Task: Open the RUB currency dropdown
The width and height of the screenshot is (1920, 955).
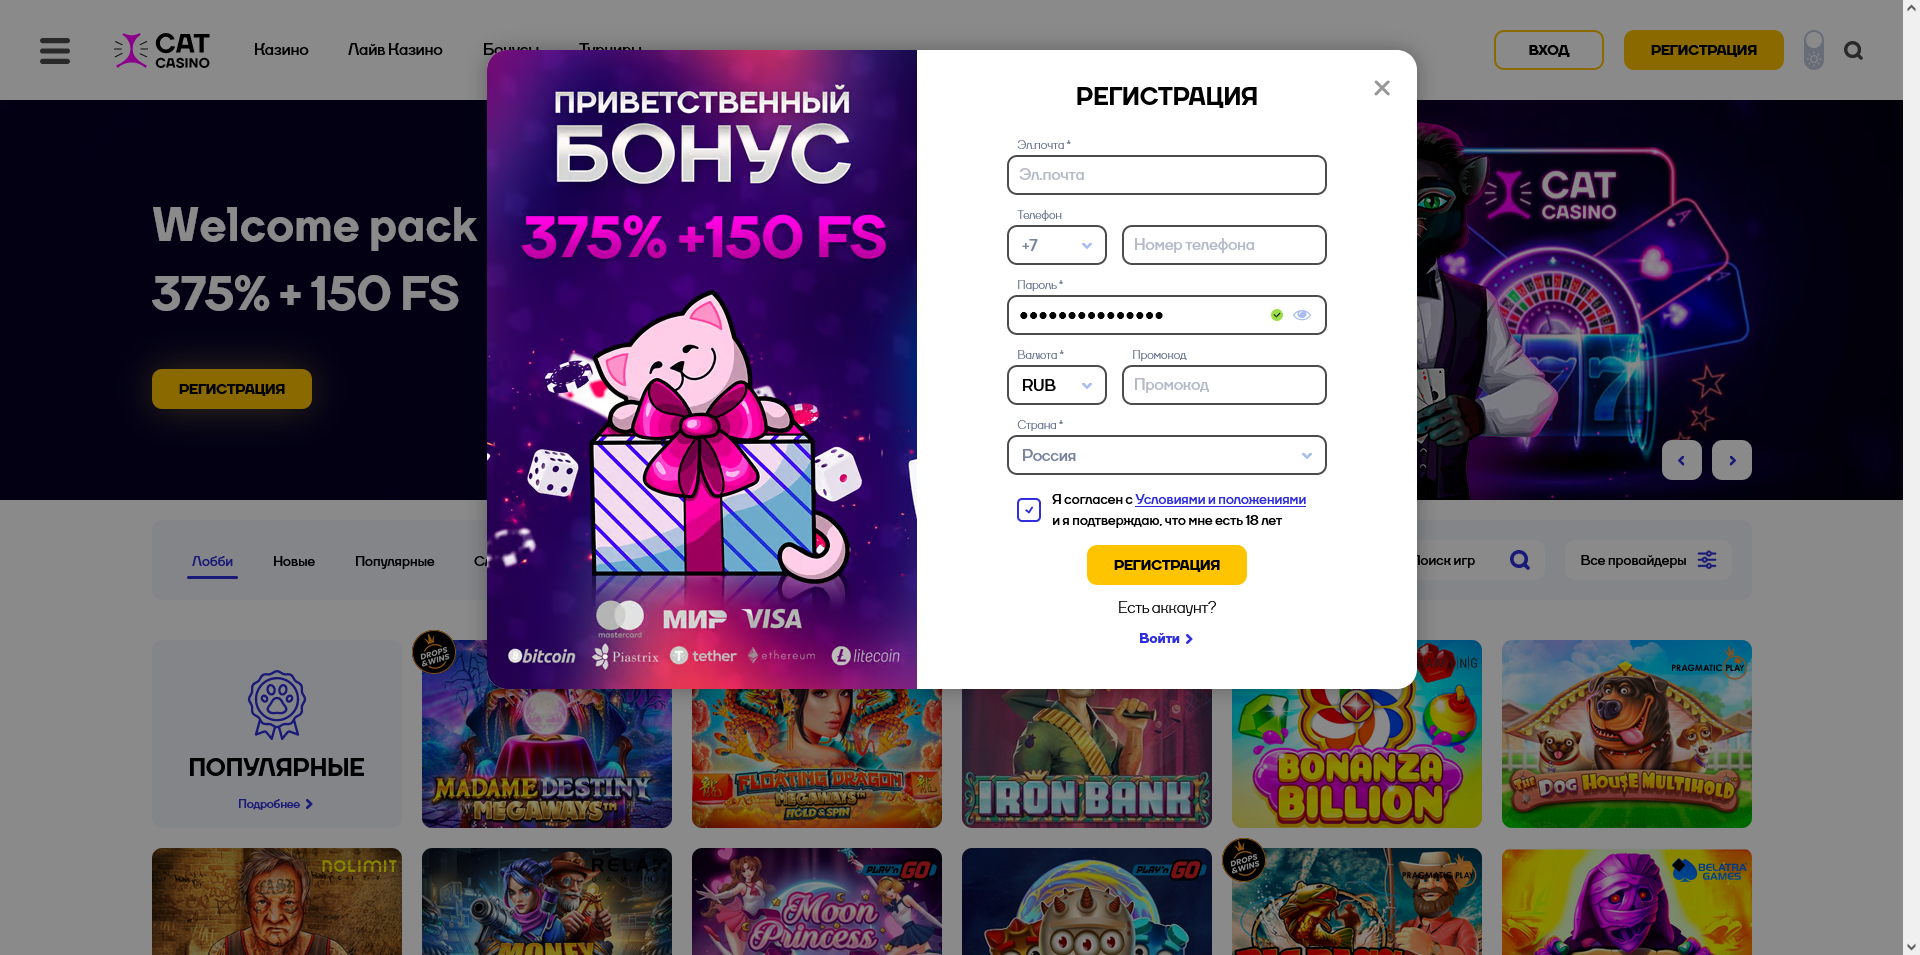Action: [x=1057, y=385]
